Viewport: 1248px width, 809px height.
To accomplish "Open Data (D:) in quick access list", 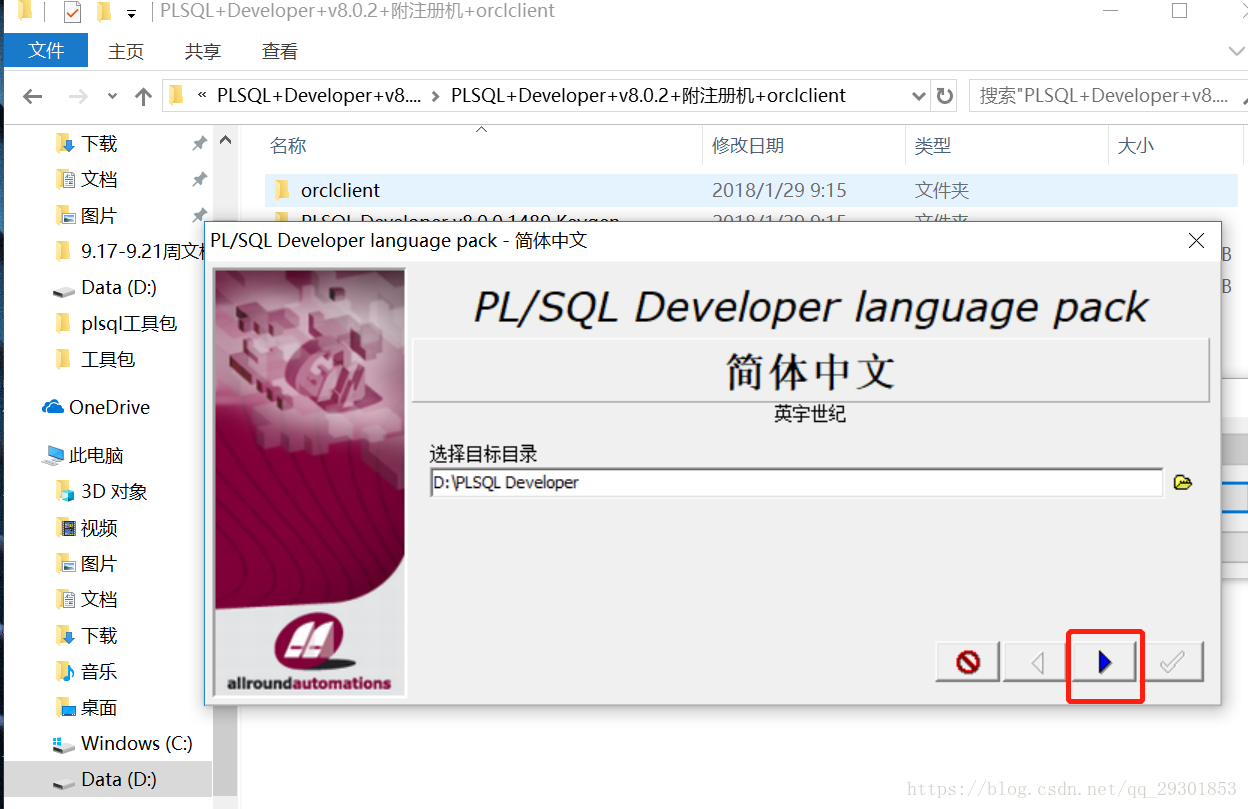I will (118, 288).
